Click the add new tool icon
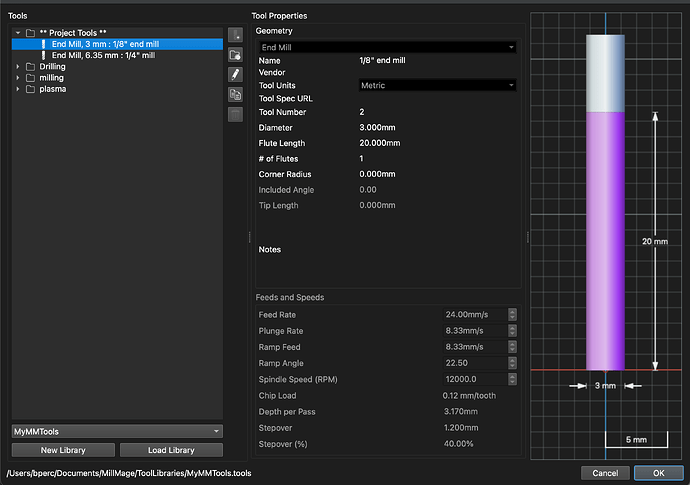The width and height of the screenshot is (690, 485). point(235,35)
